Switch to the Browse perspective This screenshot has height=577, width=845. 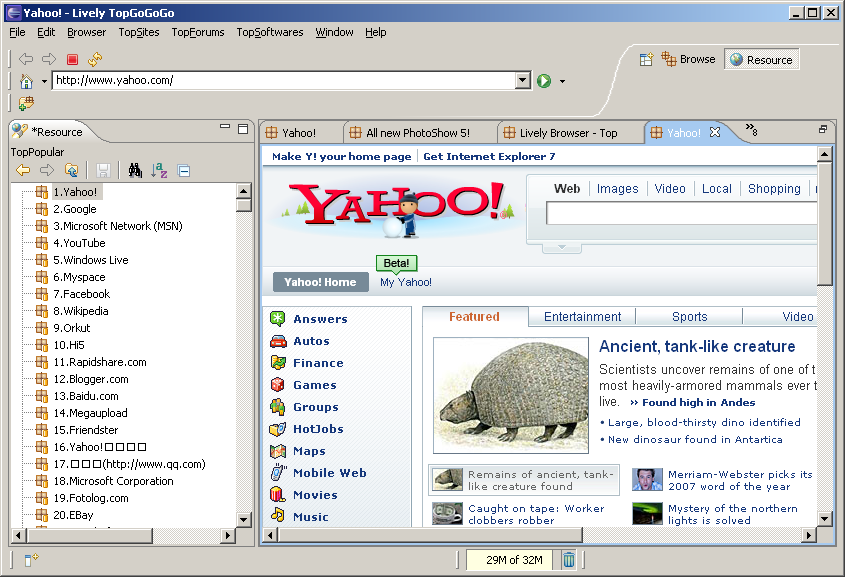[688, 59]
